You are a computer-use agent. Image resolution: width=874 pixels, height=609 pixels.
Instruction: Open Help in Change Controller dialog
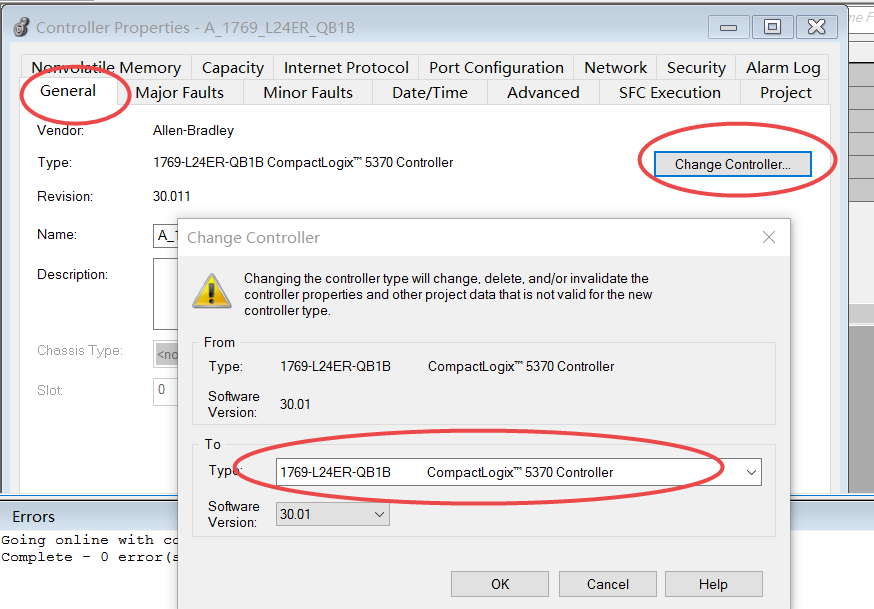[713, 584]
